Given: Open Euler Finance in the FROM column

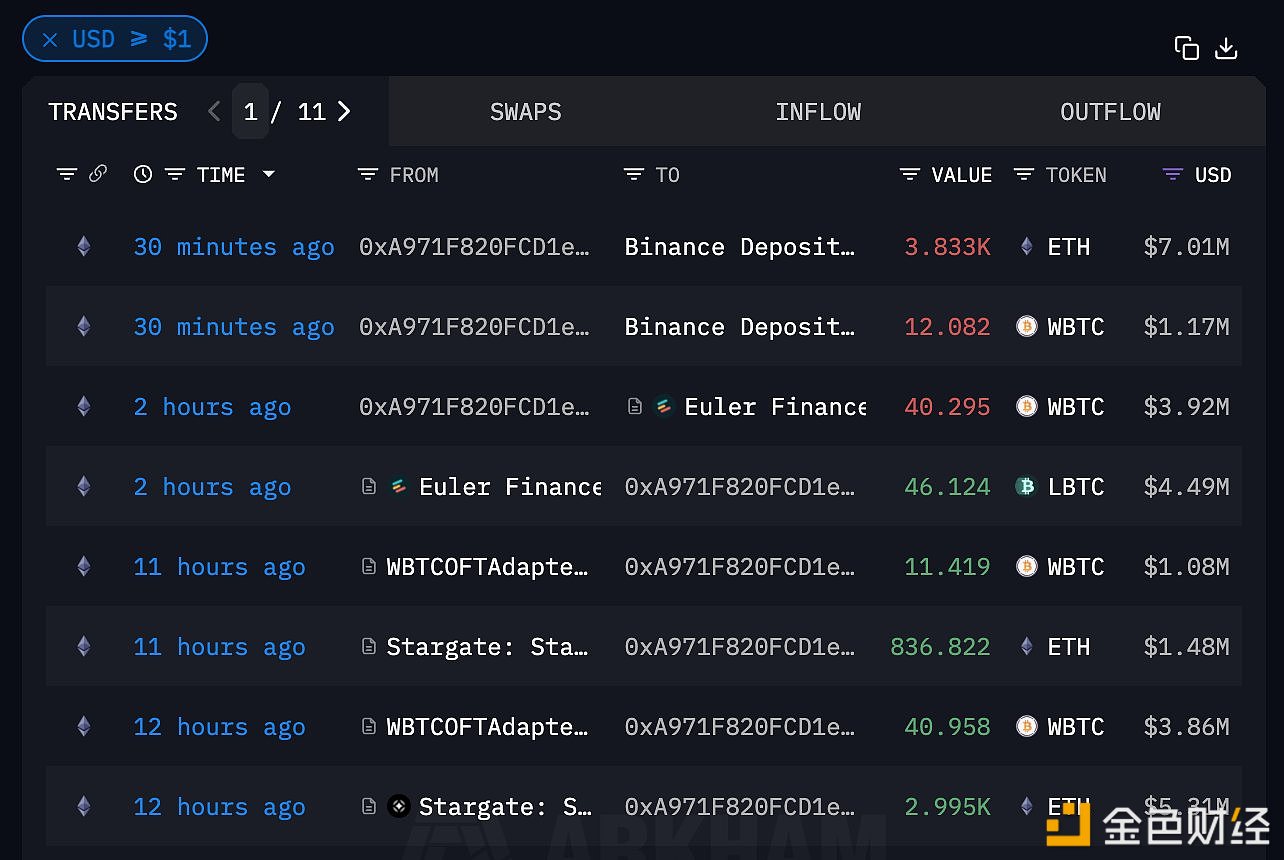Looking at the screenshot, I should [510, 487].
